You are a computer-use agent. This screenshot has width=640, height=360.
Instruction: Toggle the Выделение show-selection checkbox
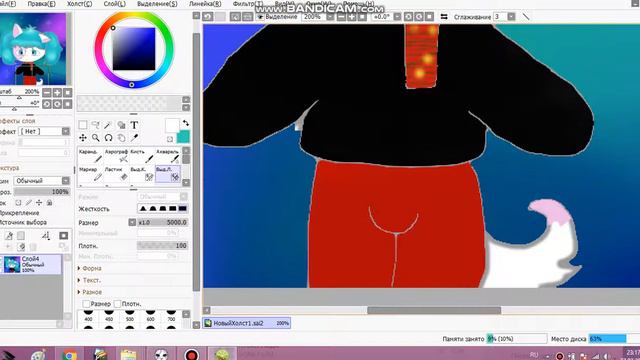point(260,17)
